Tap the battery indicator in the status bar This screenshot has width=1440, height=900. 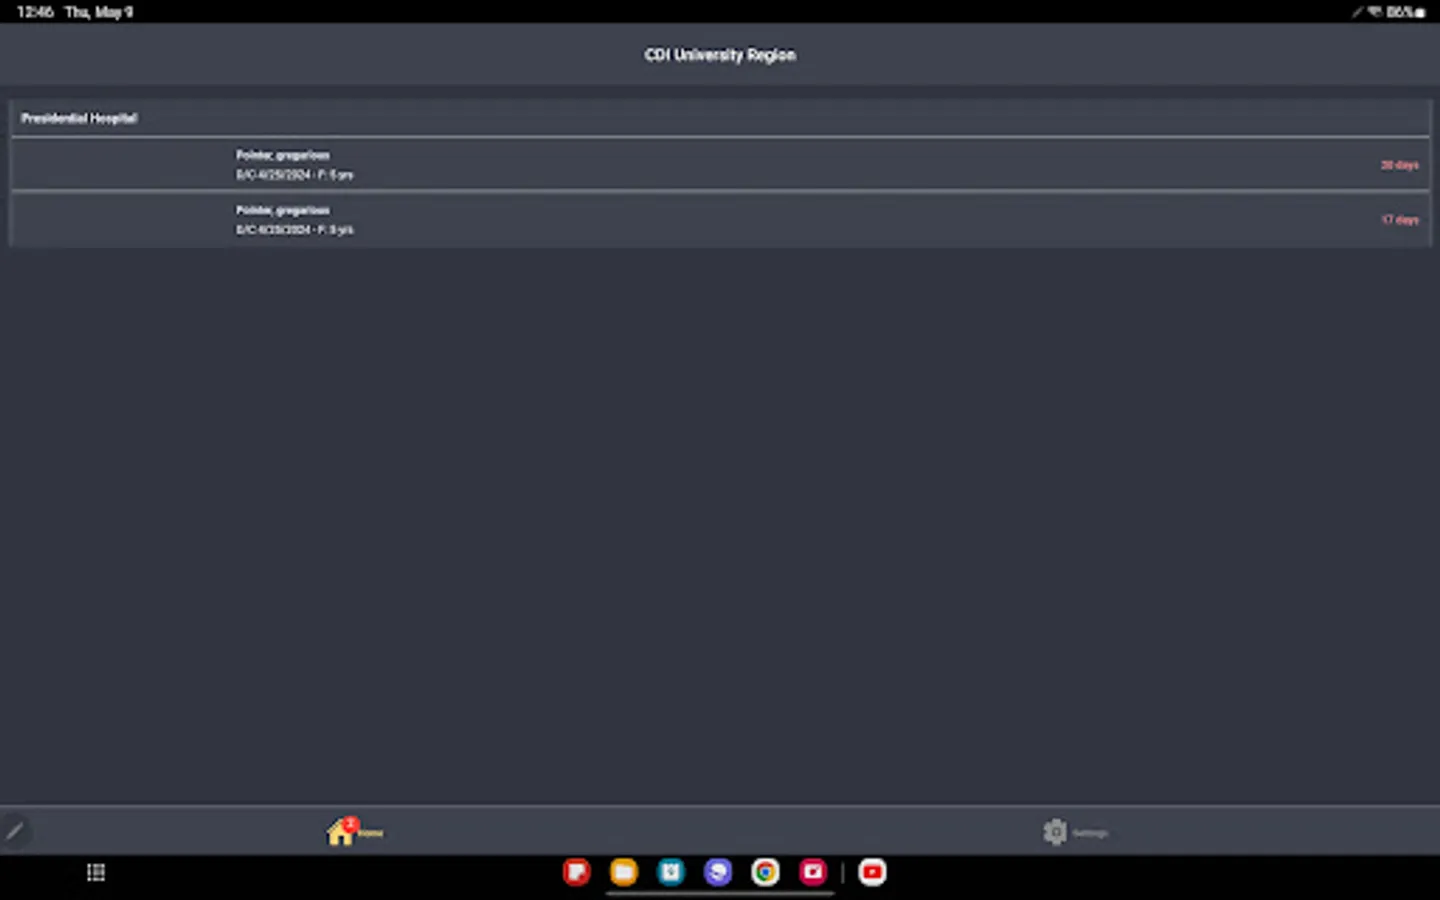[1406, 12]
